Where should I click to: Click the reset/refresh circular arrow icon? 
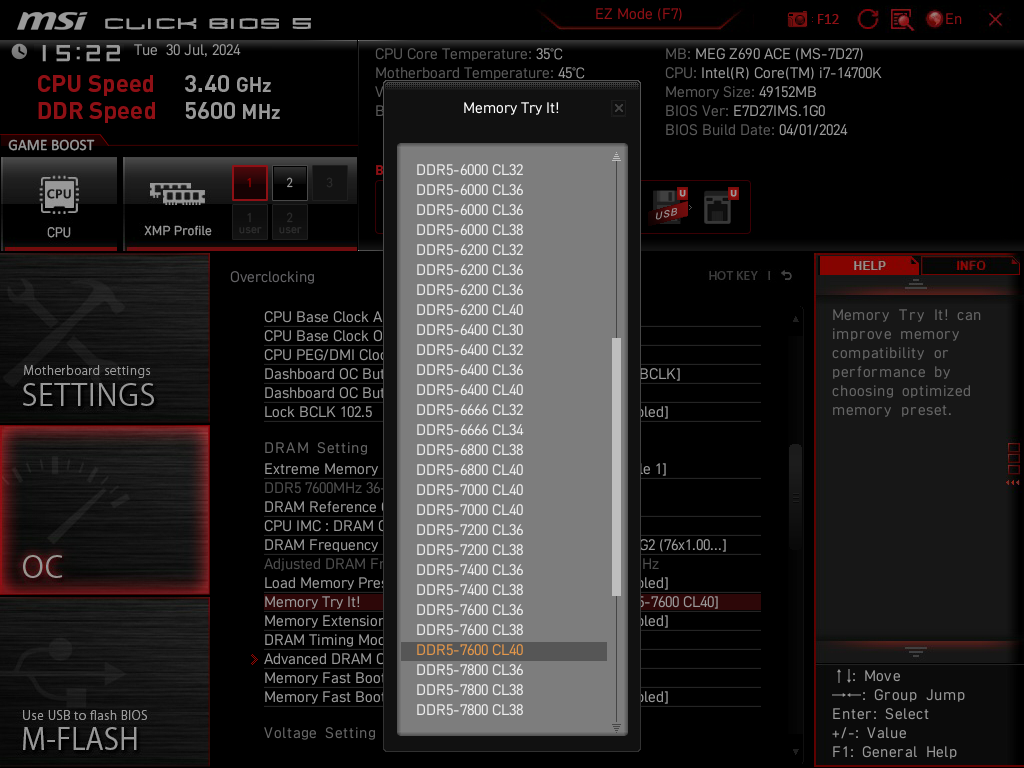tap(867, 19)
